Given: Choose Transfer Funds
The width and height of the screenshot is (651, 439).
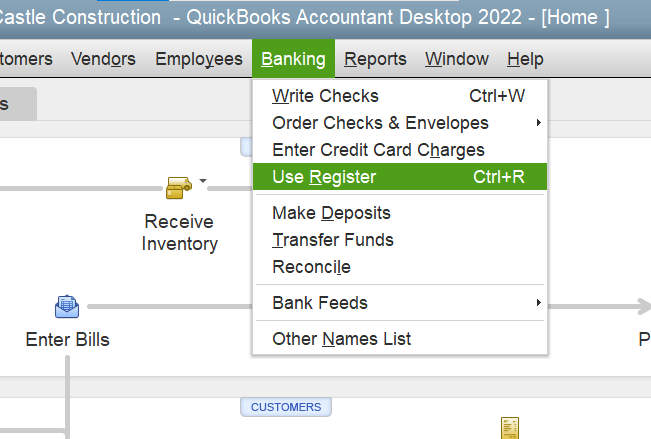Looking at the screenshot, I should click(400, 240).
